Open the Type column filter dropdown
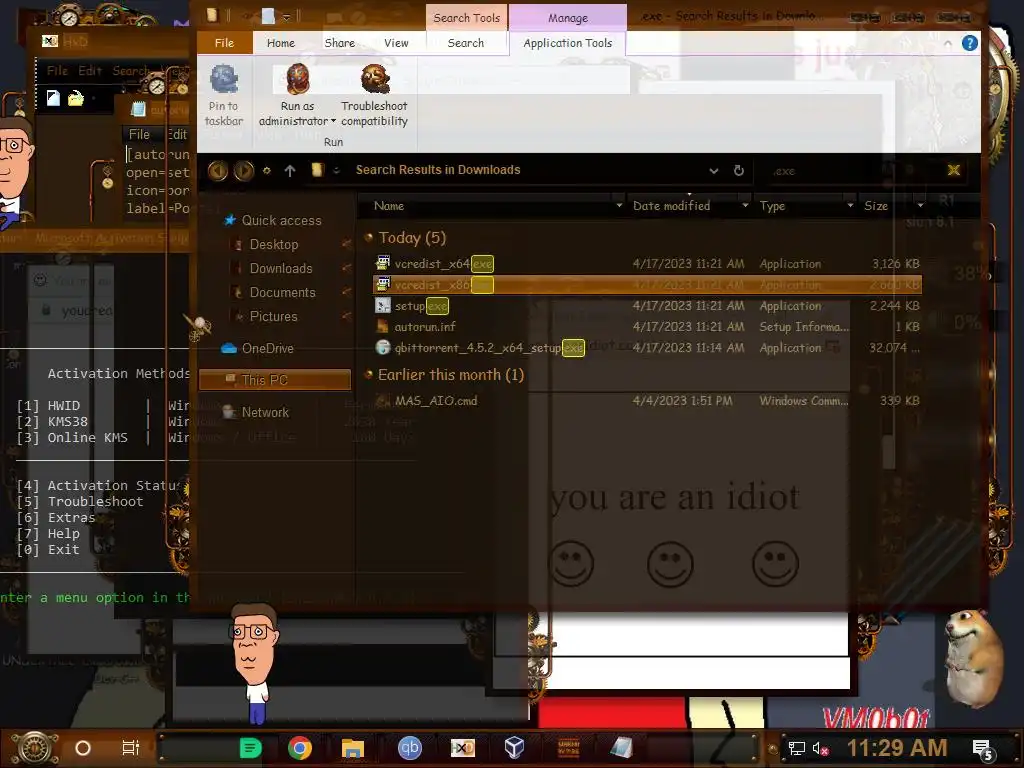Viewport: 1024px width, 768px height. pos(850,206)
